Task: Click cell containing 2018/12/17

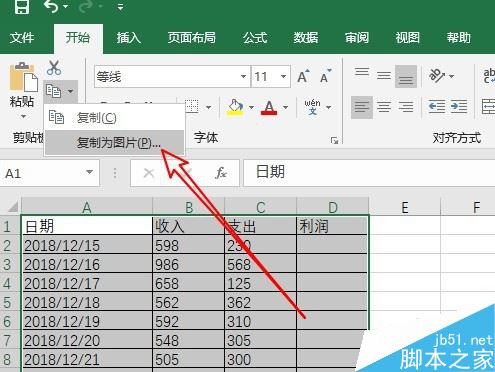Action: [87, 283]
